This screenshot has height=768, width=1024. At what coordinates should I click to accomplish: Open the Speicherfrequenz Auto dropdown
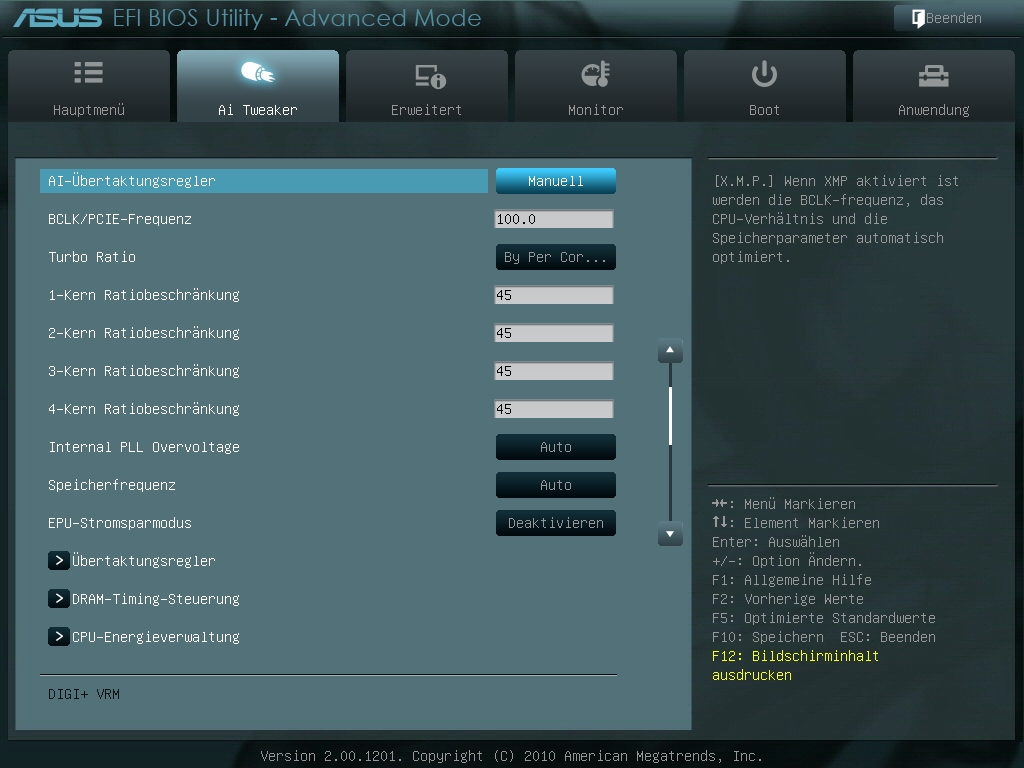pos(556,485)
